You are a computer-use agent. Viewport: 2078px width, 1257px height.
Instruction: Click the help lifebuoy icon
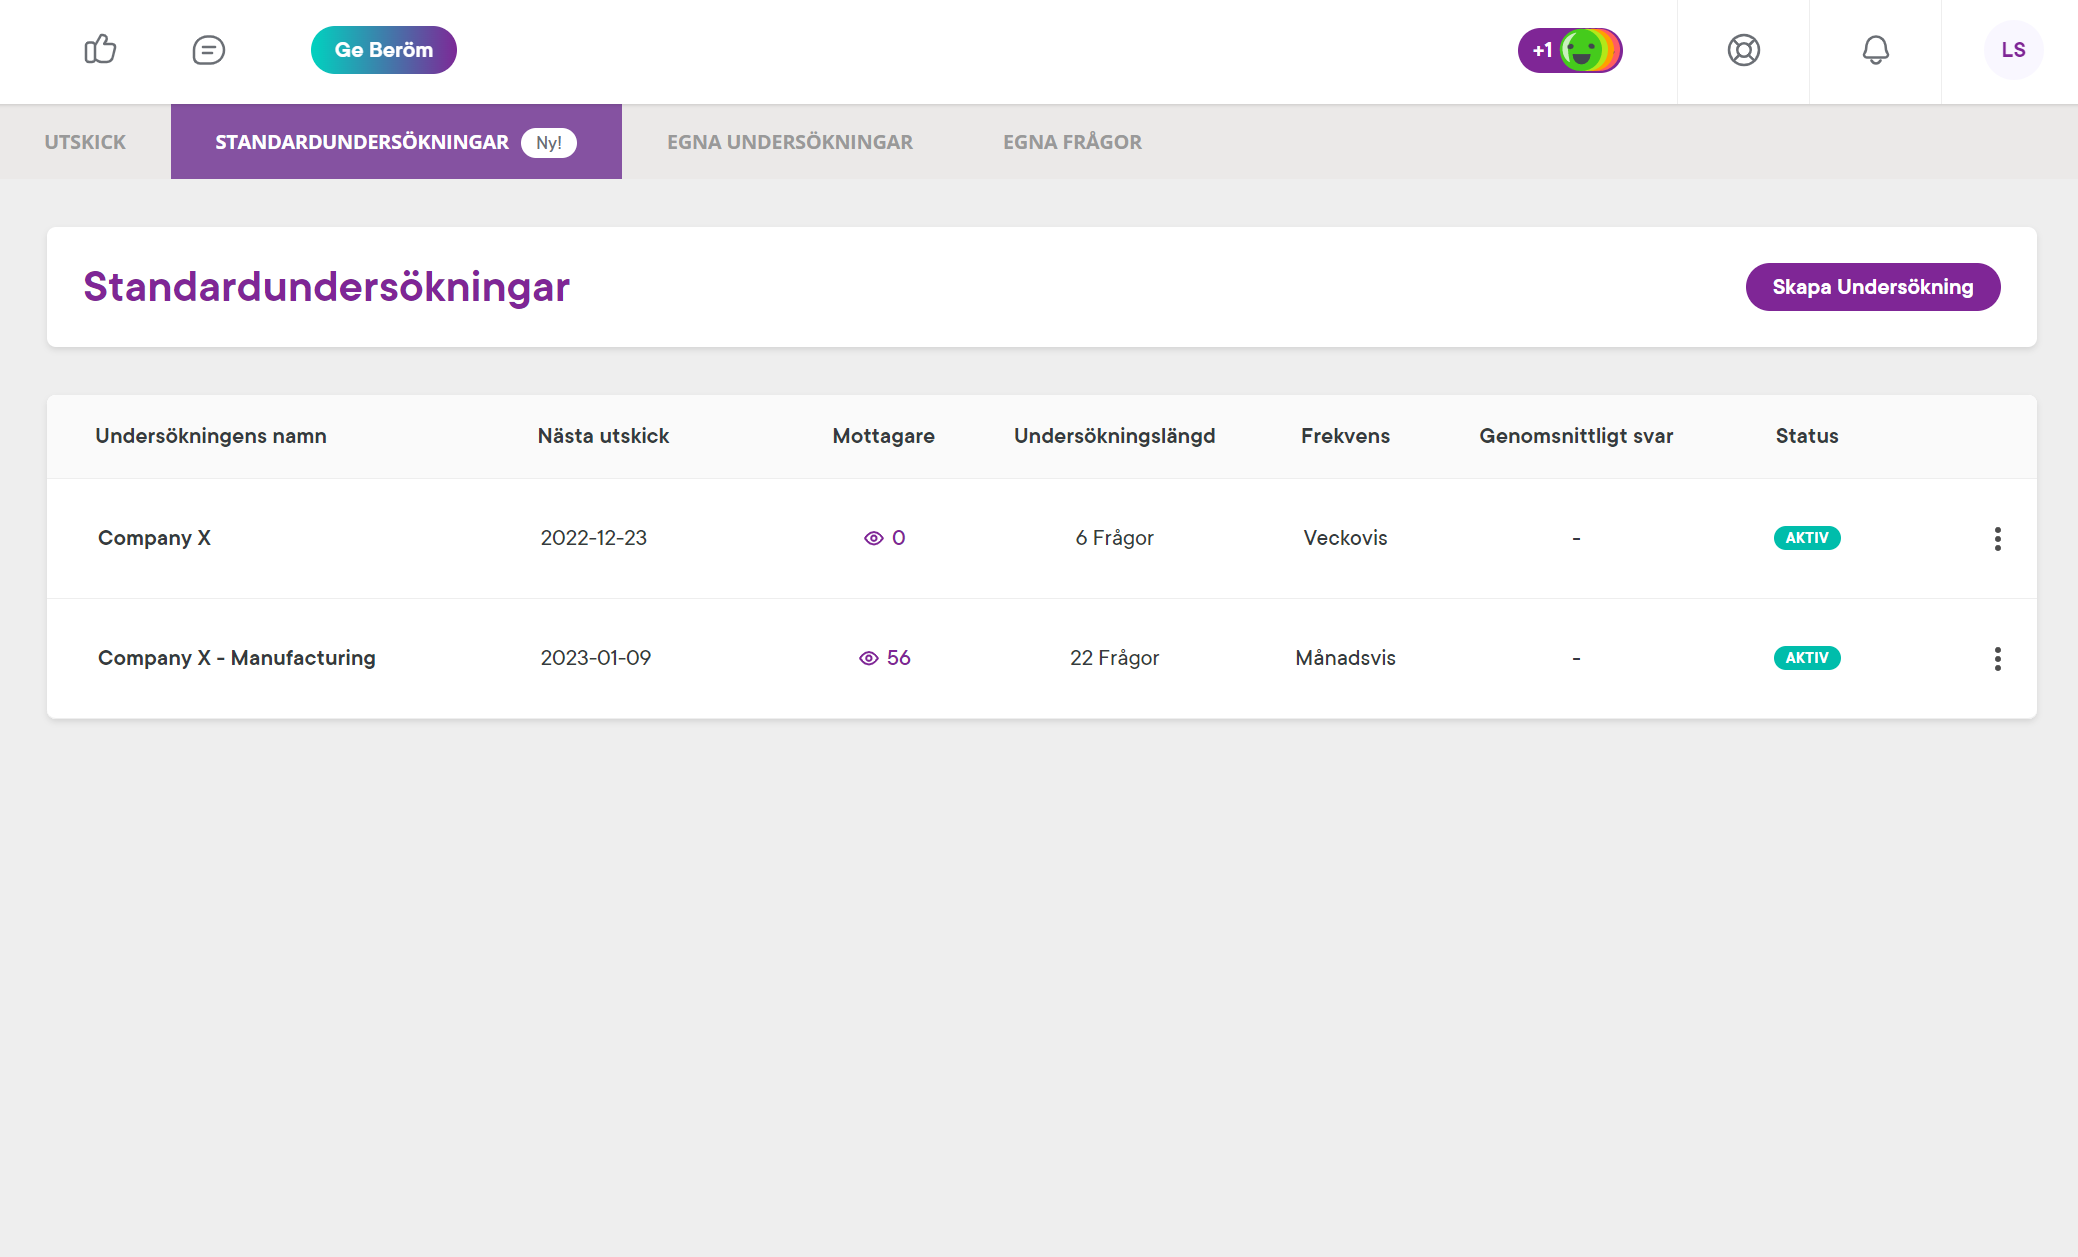pos(1744,51)
